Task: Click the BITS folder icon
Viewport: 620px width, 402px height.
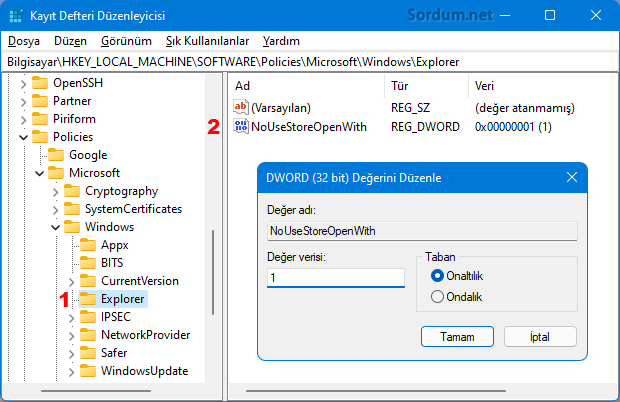Action: [88, 263]
